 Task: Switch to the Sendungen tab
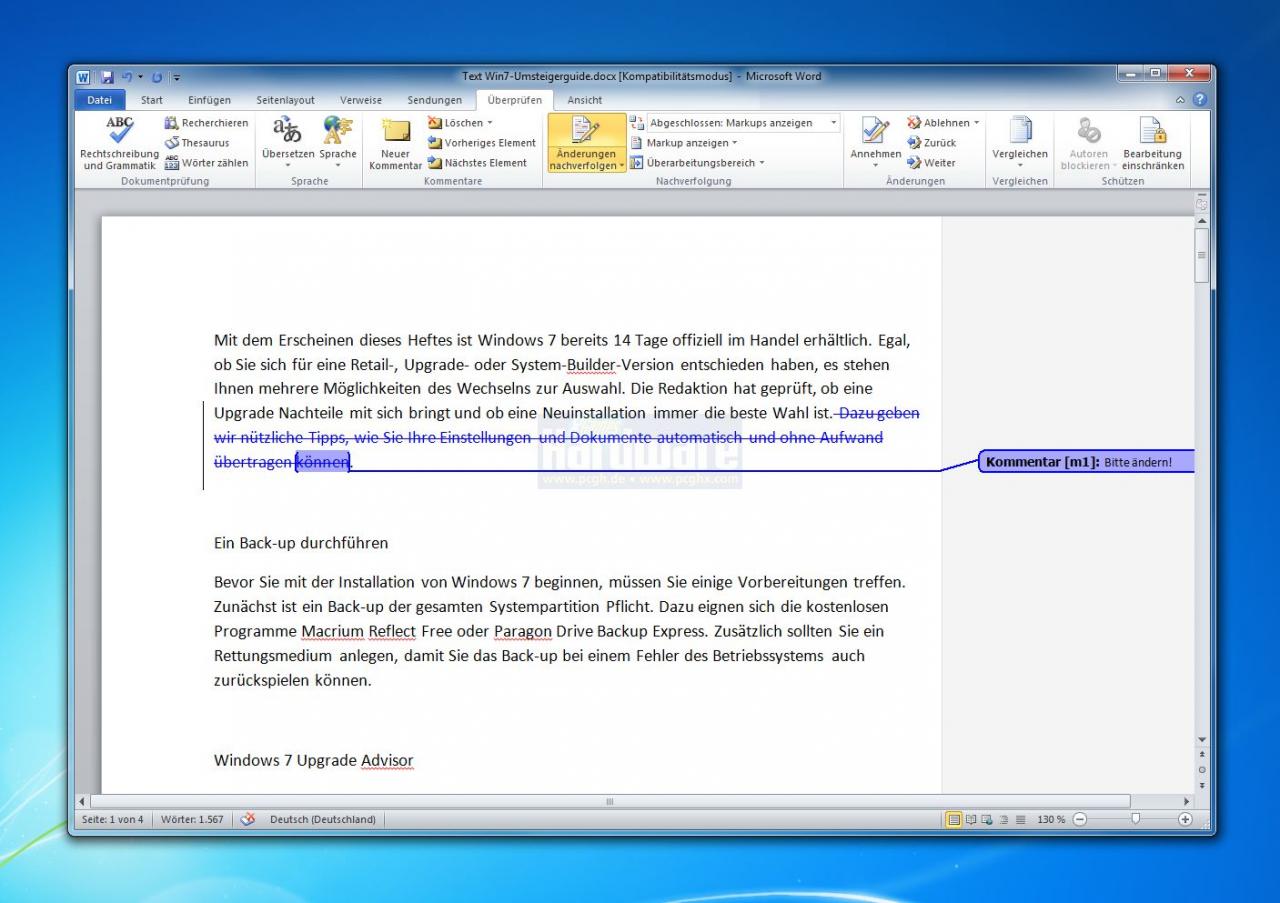click(x=435, y=100)
